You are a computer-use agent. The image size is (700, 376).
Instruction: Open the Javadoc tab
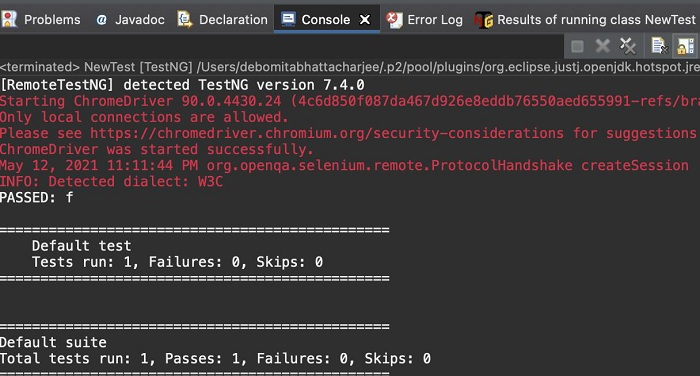tap(140, 20)
